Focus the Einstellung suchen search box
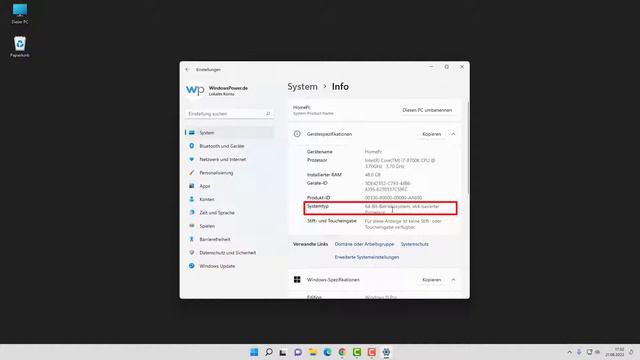This screenshot has width=640, height=360. click(x=229, y=113)
